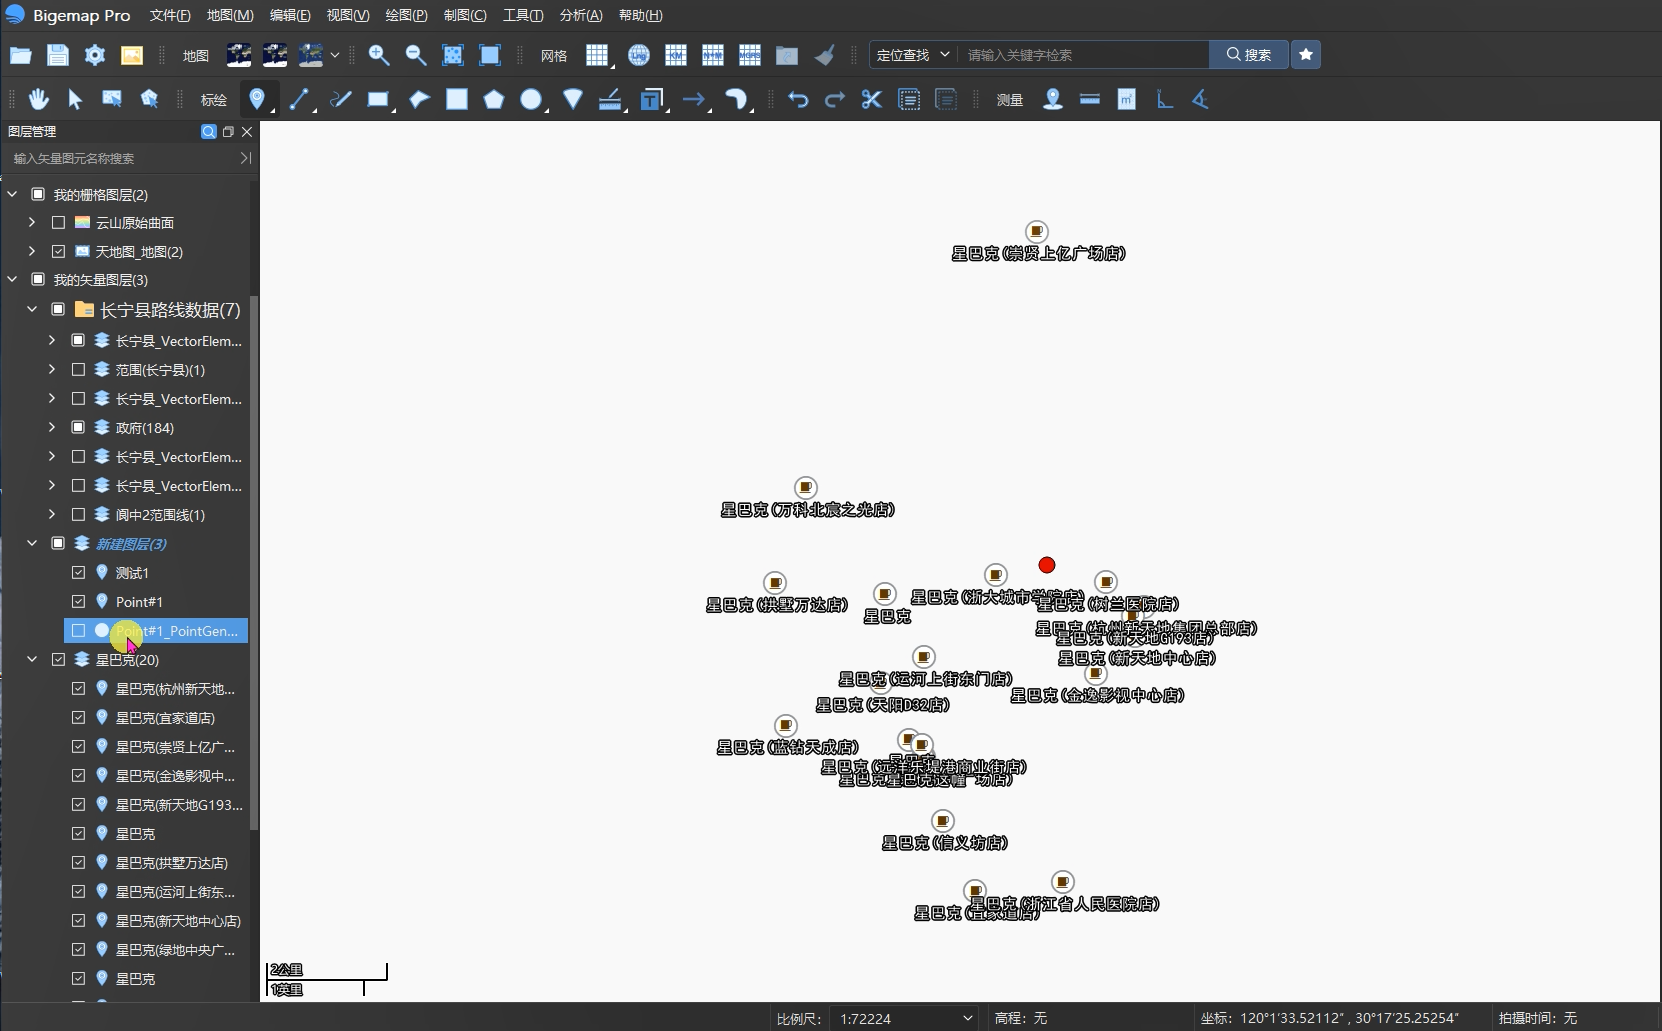Toggle checkbox for 云山原始曲面 layer

[58, 222]
